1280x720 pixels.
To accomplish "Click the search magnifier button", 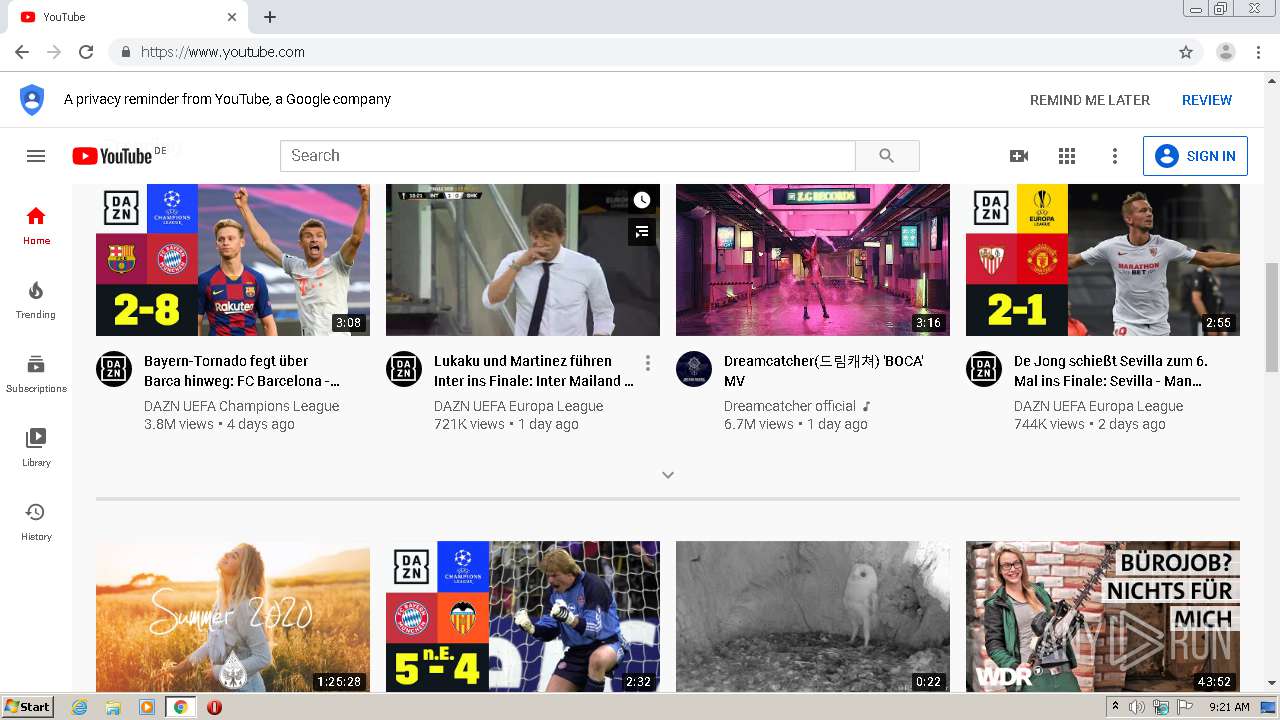I will (x=887, y=156).
